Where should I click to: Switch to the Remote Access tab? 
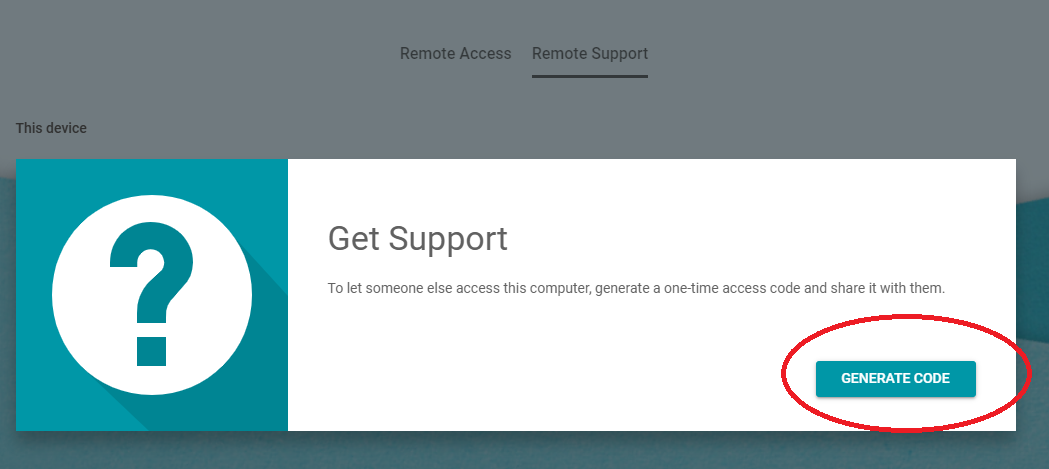click(455, 54)
